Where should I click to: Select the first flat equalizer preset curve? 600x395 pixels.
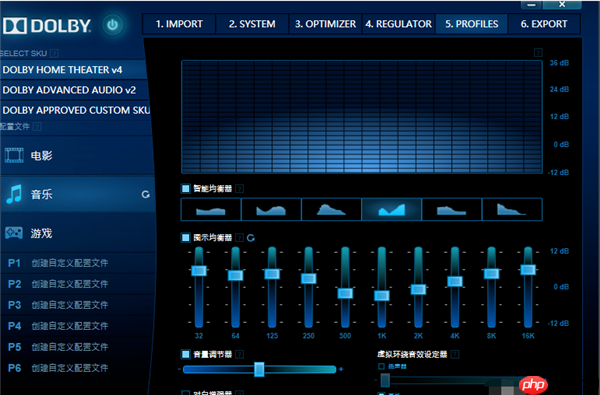(211, 209)
